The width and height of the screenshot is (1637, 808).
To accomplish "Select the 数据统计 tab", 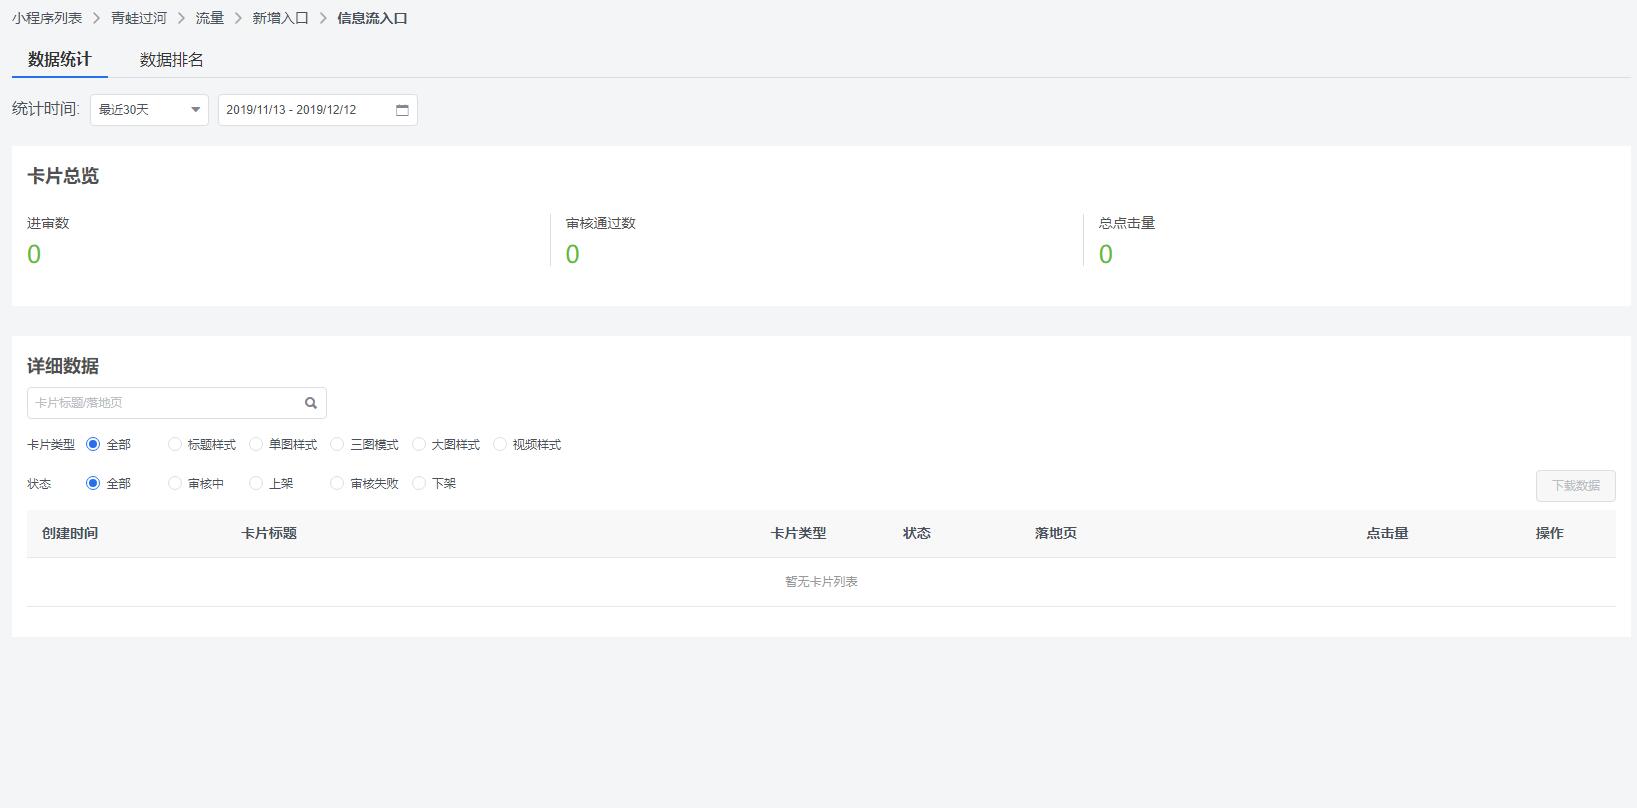I will [x=60, y=60].
